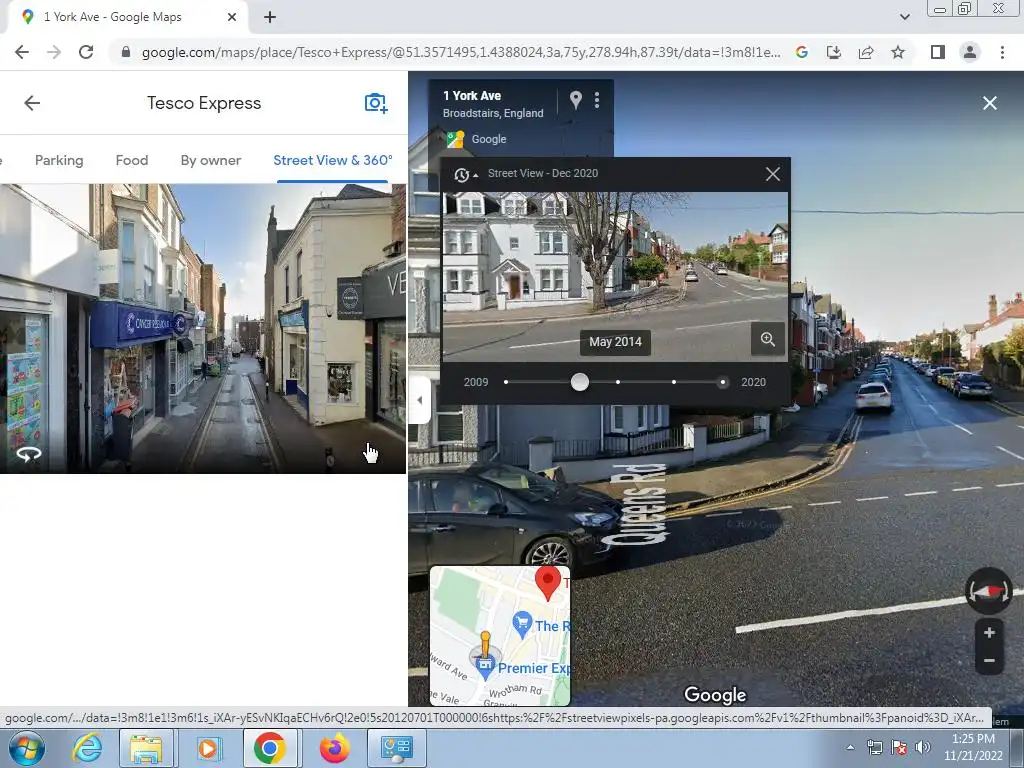Reload the Google Maps page

(86, 52)
